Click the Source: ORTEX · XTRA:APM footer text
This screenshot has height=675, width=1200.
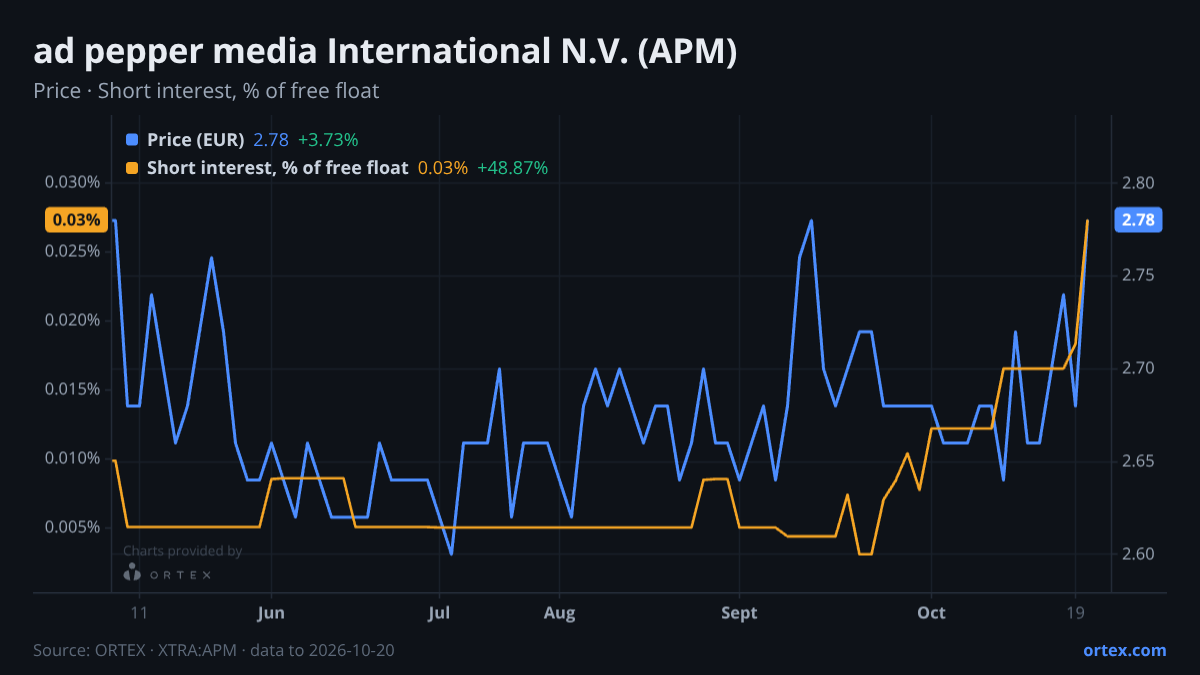tap(214, 650)
